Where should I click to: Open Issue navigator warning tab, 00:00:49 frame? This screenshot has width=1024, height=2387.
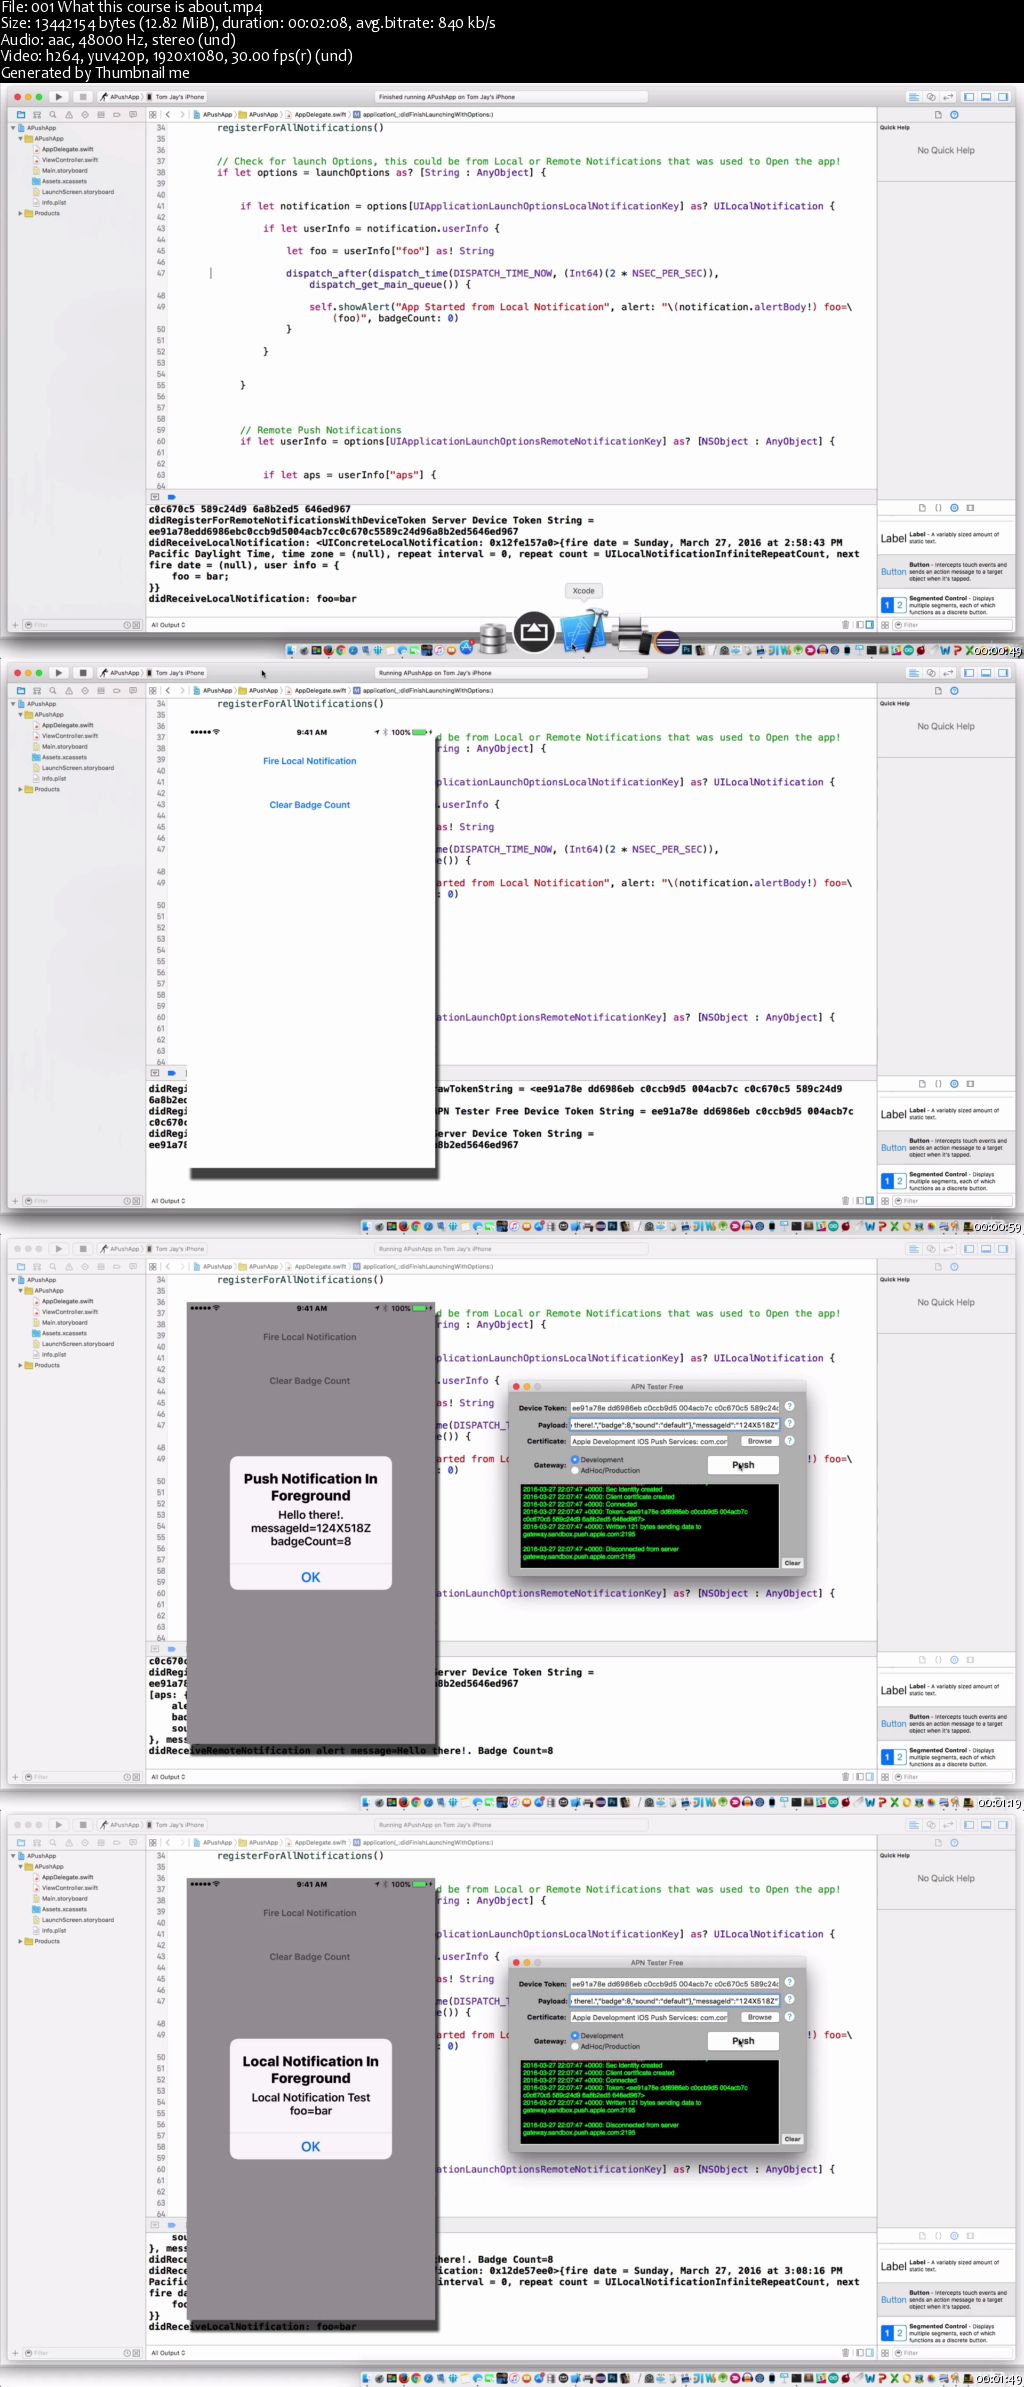68,115
